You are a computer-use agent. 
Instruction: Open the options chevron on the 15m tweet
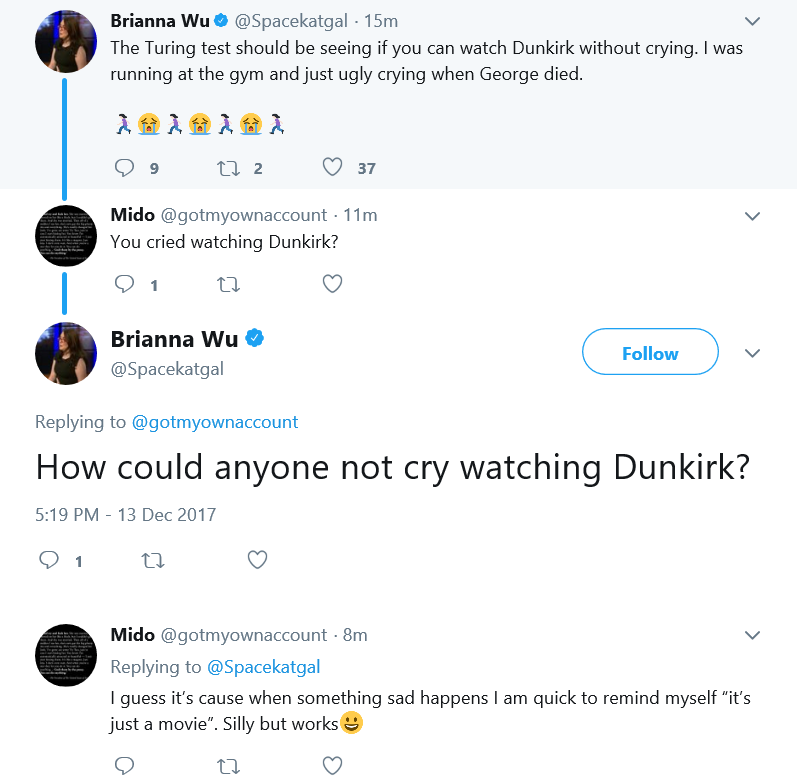coord(752,21)
